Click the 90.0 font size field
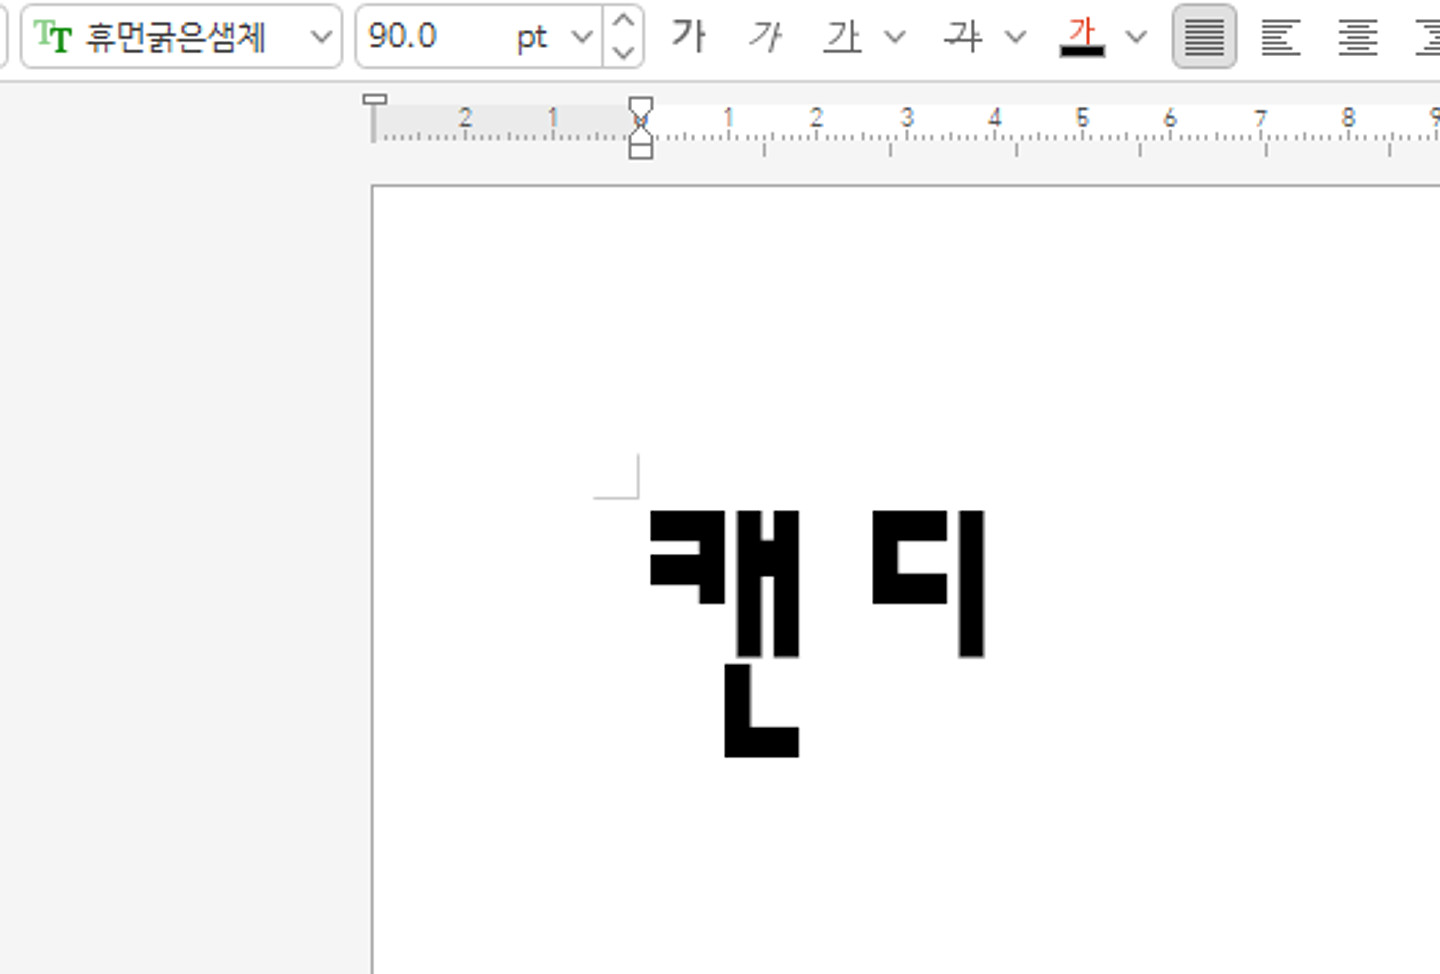This screenshot has height=974, width=1440. tap(430, 37)
